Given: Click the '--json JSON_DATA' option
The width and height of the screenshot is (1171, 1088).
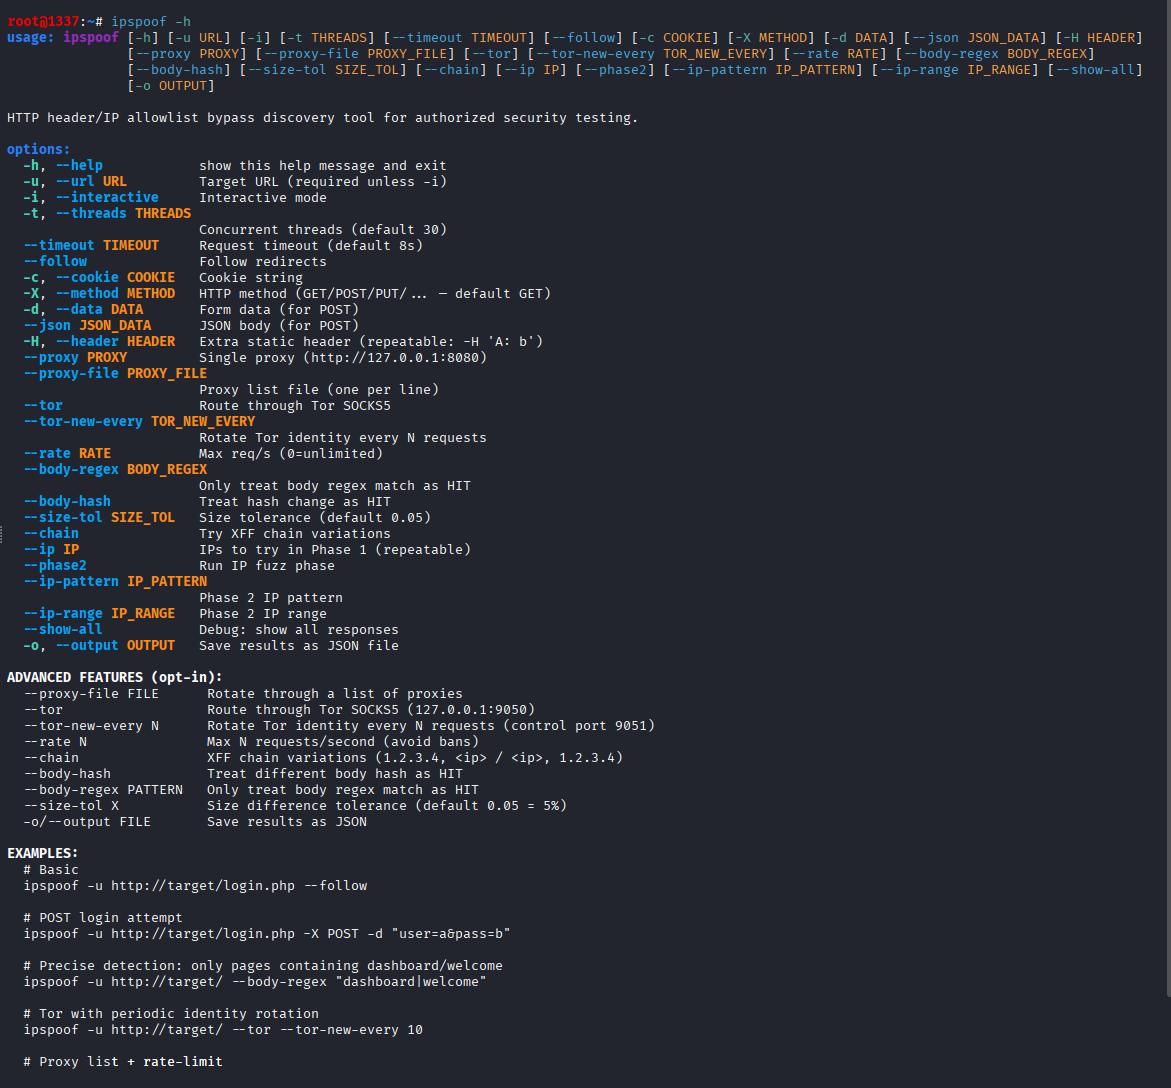Looking at the screenshot, I should [87, 326].
